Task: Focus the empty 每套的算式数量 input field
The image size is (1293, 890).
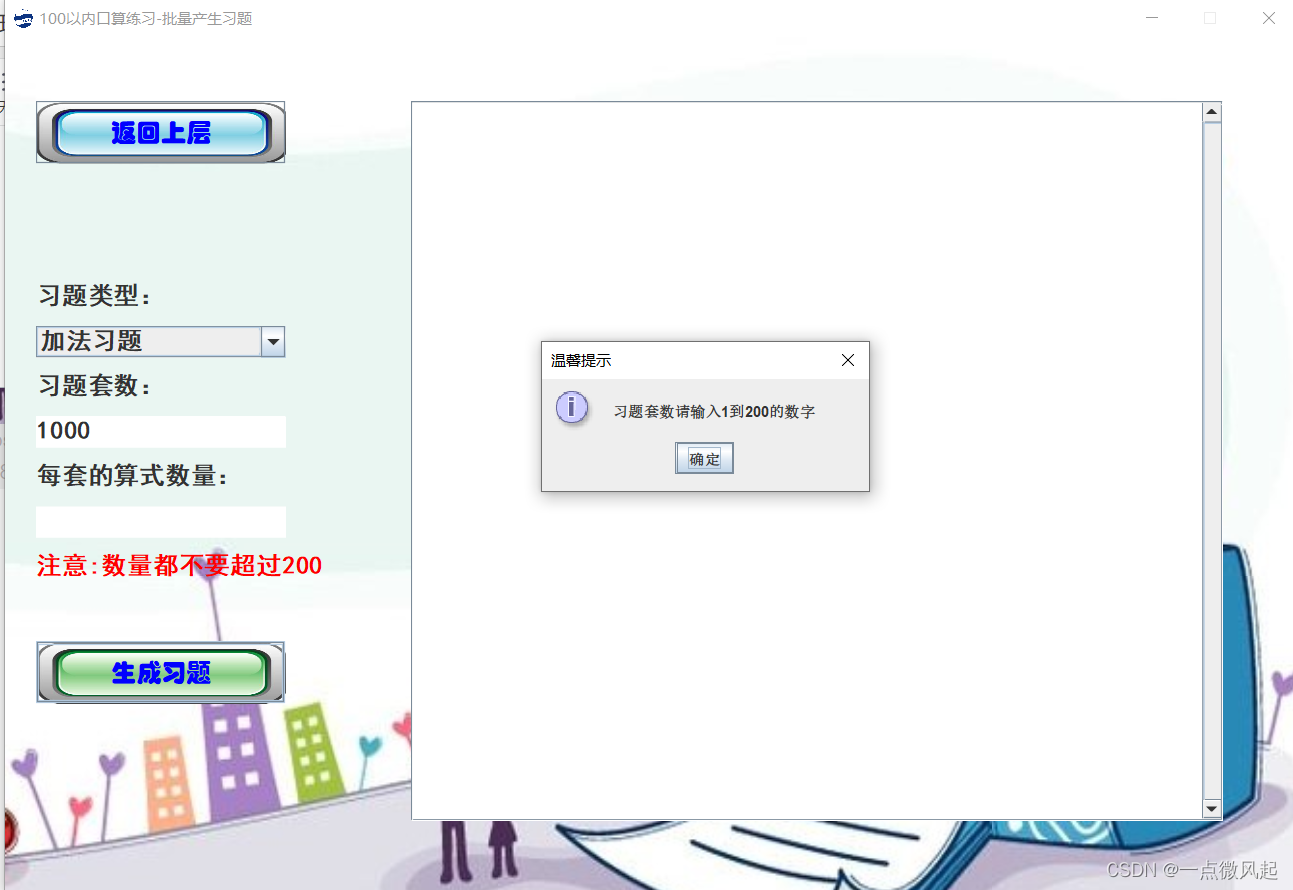Action: [x=160, y=521]
